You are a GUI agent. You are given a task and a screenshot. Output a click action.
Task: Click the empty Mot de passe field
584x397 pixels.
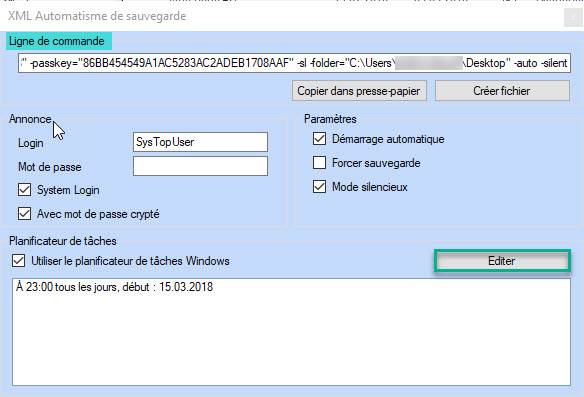[200, 166]
